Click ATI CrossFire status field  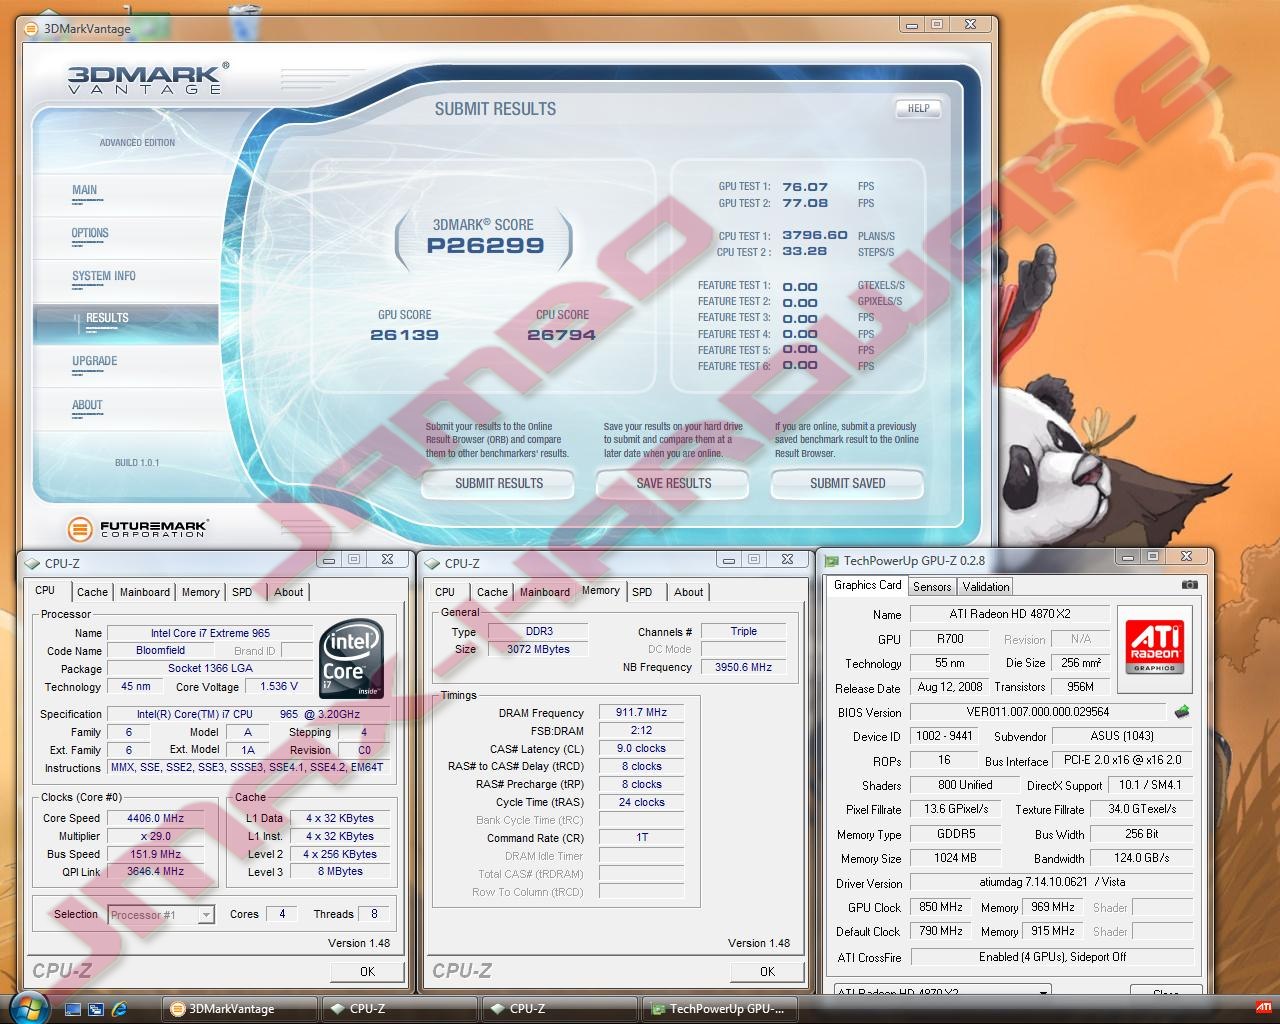point(1051,957)
